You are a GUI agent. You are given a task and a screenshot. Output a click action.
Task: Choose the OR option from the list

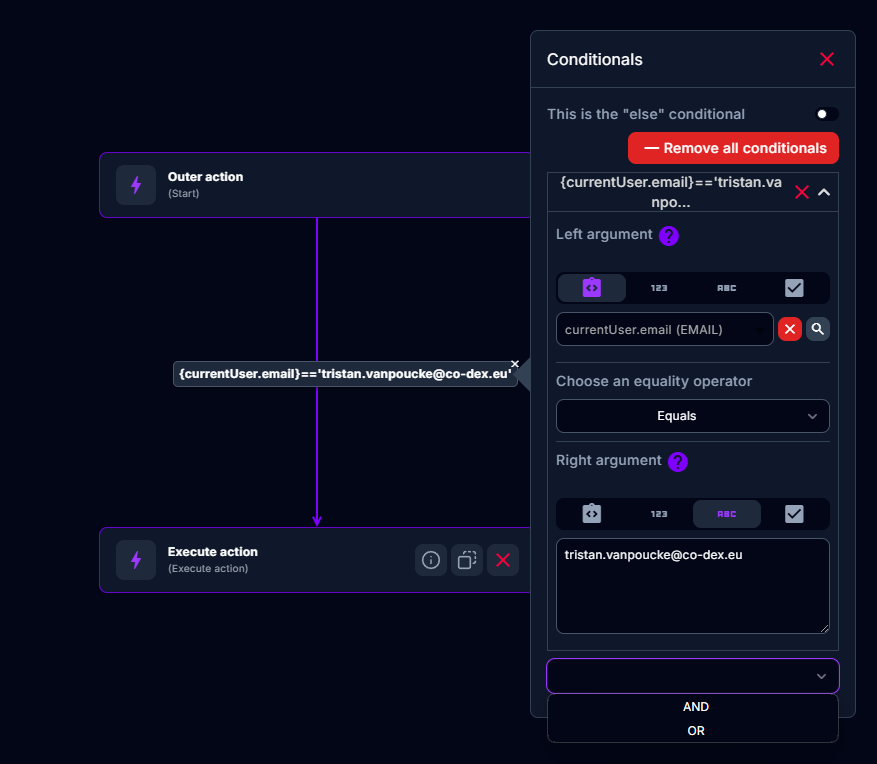pyautogui.click(x=696, y=731)
